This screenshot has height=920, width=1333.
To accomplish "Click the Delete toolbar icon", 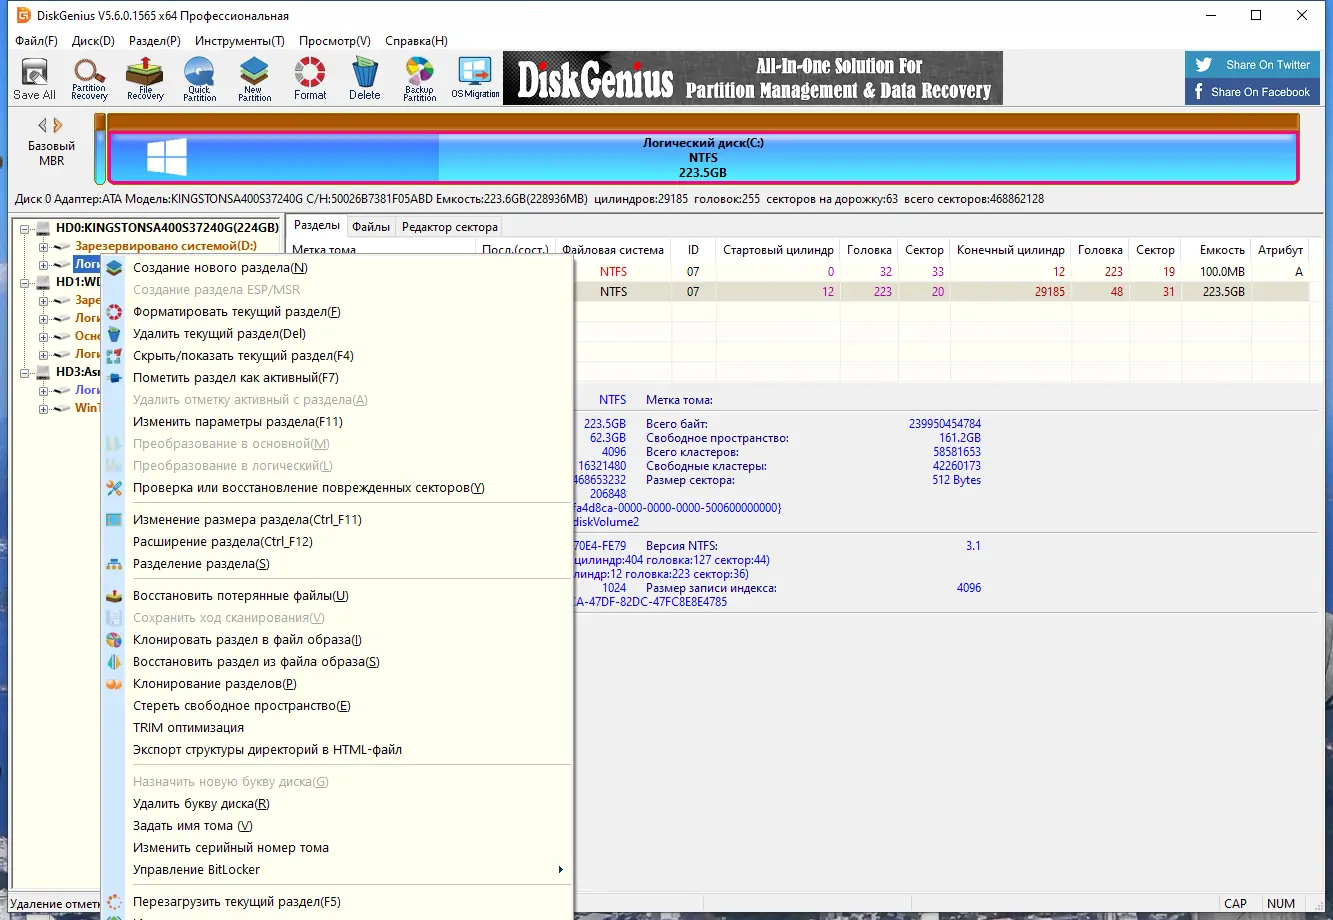I will [365, 79].
